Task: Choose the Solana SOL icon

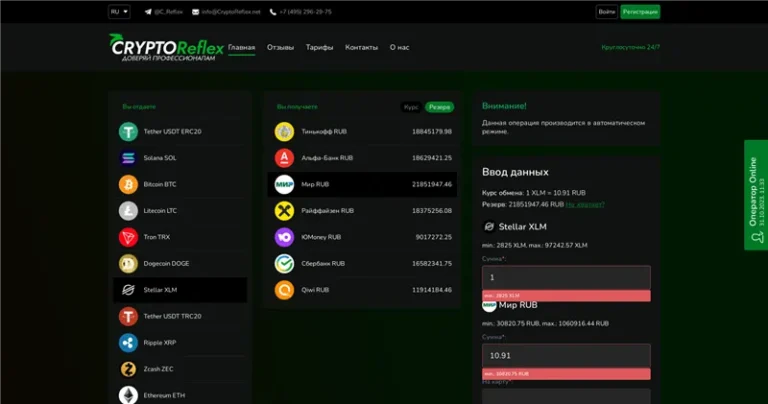Action: (x=128, y=158)
